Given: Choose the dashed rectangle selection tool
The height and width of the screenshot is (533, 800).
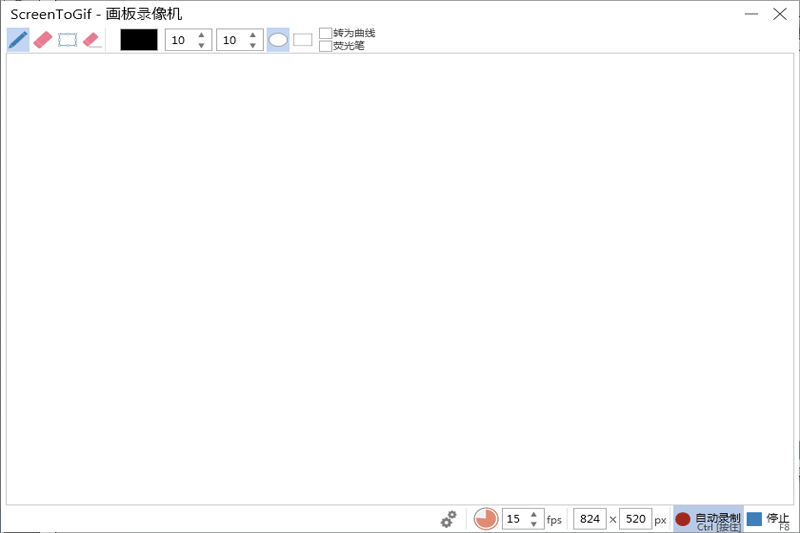Looking at the screenshot, I should 67,40.
